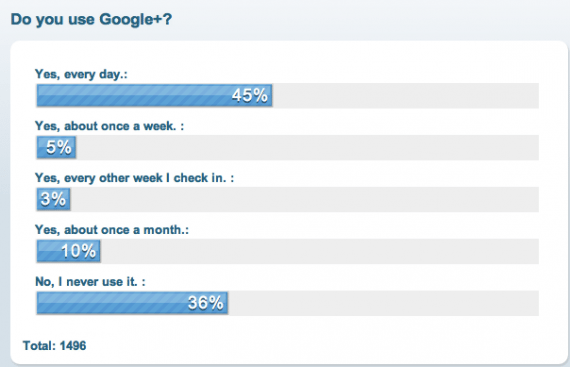Click the gray track of the once a week bar
This screenshot has width=570, height=367.
[x=308, y=148]
